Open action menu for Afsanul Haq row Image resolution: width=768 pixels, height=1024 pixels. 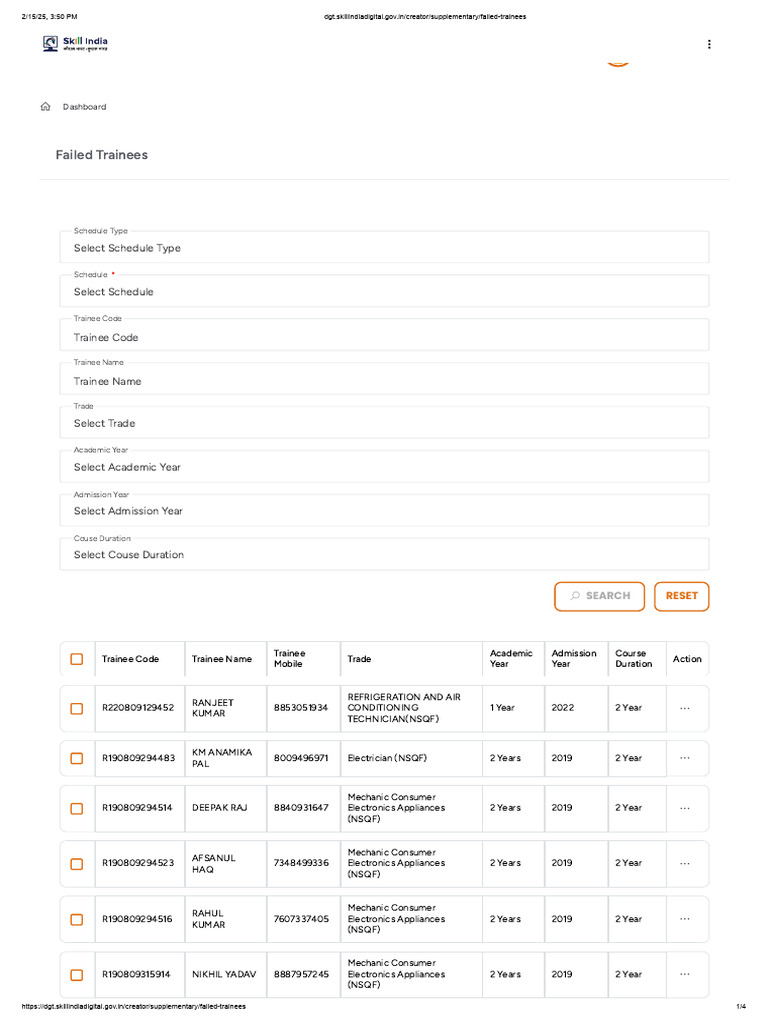tap(685, 863)
